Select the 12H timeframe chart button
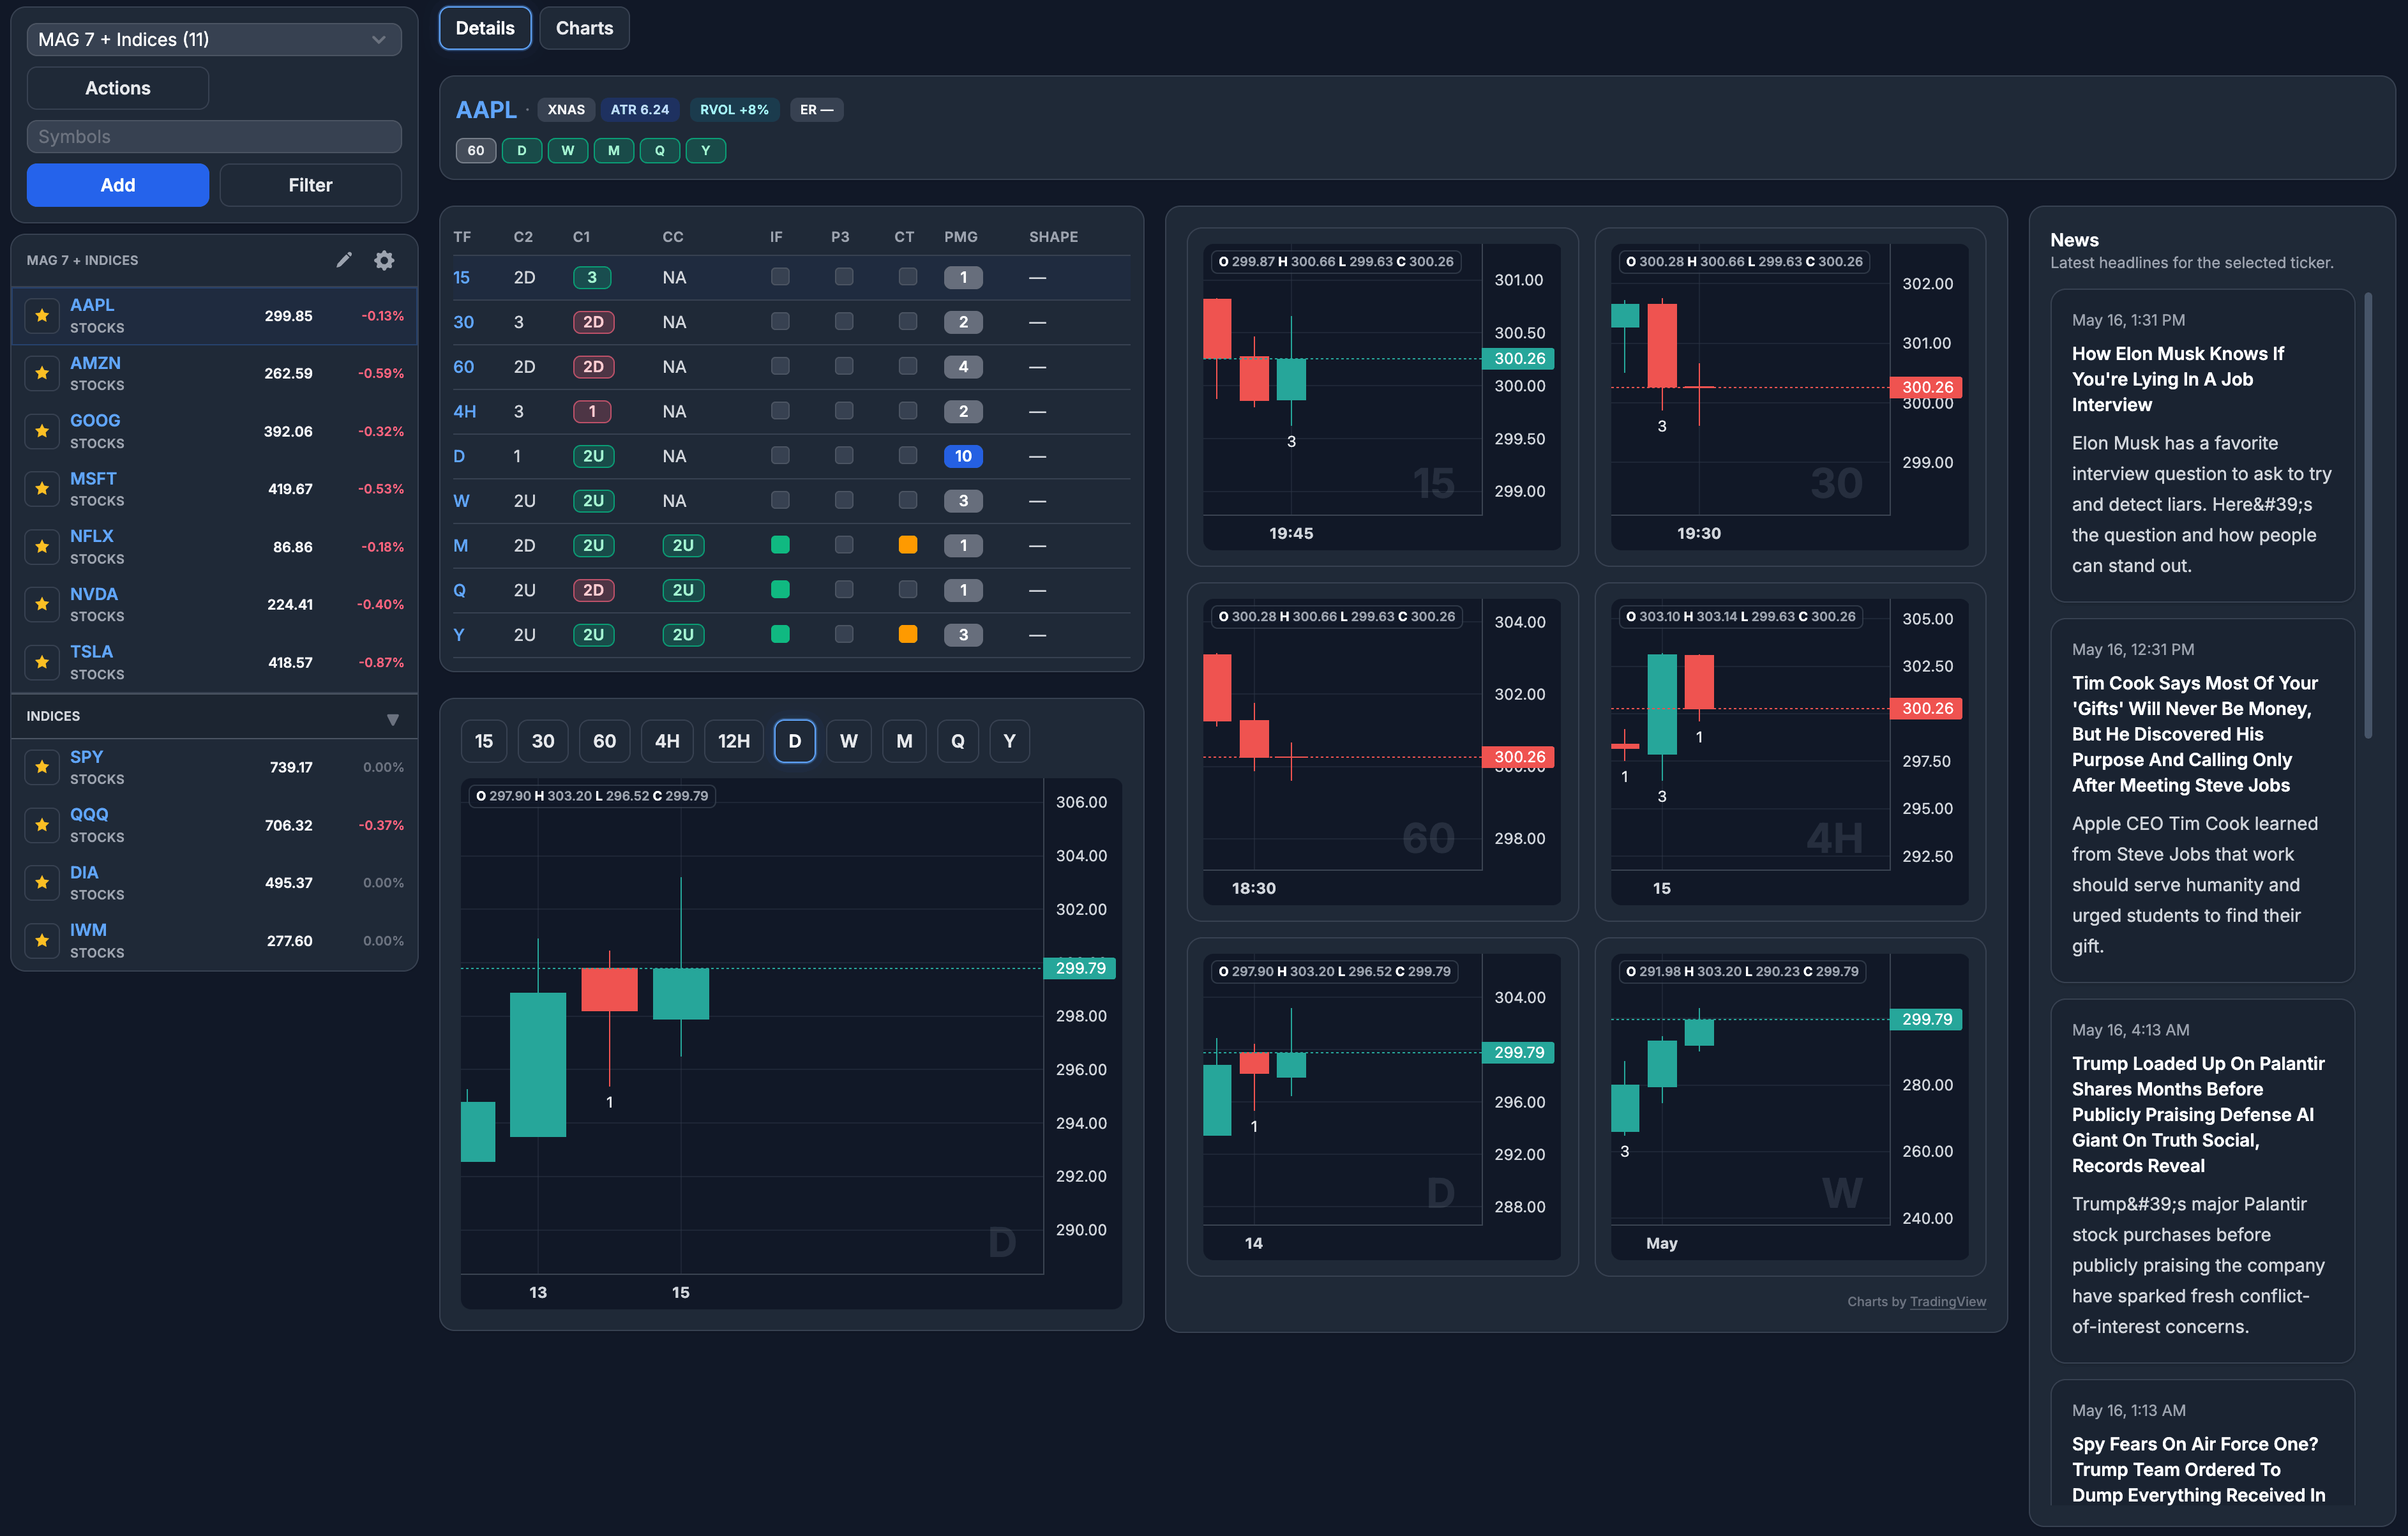The image size is (2408, 1536). click(734, 741)
